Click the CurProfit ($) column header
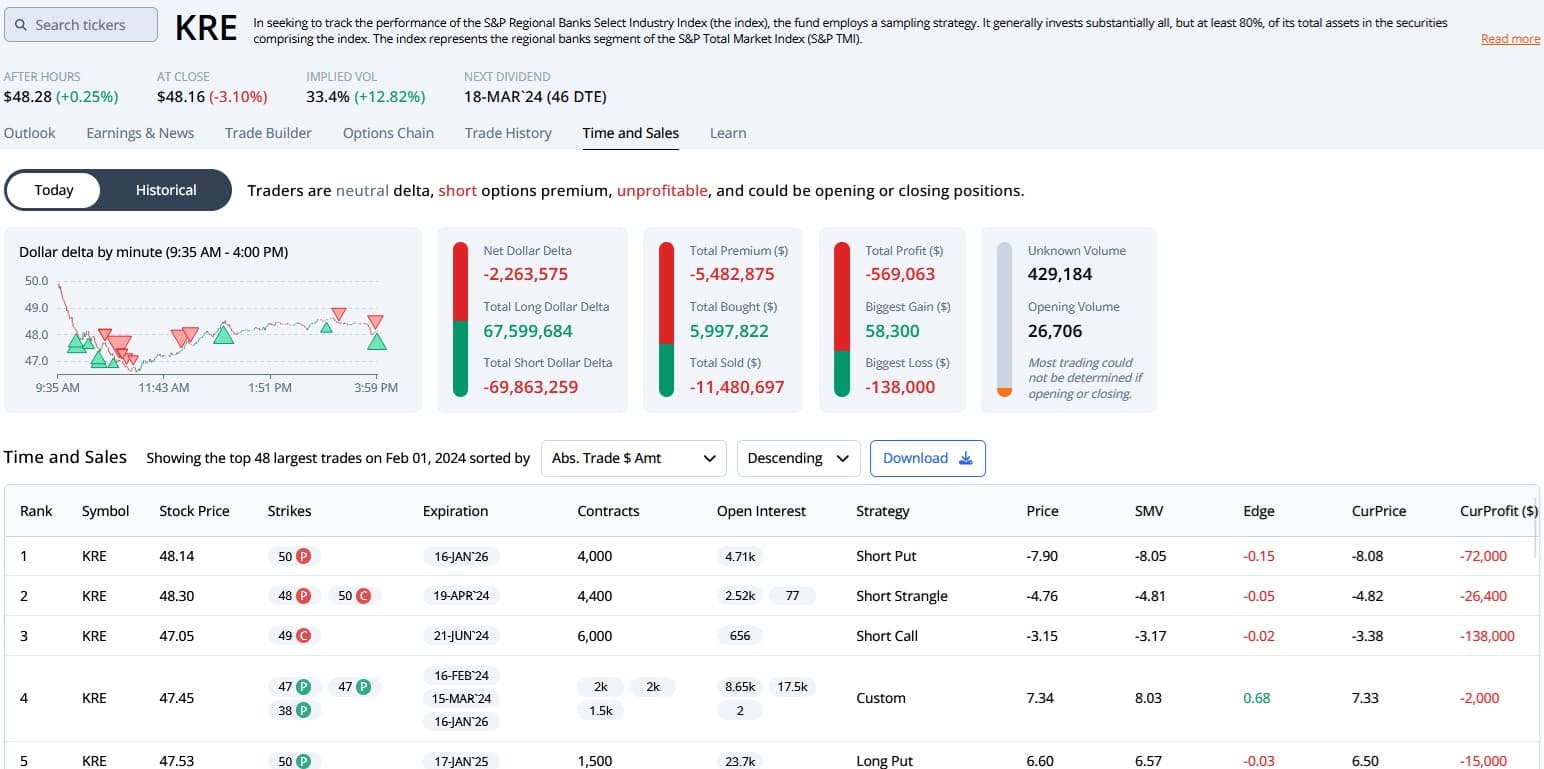The width and height of the screenshot is (1544, 769). [1499, 511]
